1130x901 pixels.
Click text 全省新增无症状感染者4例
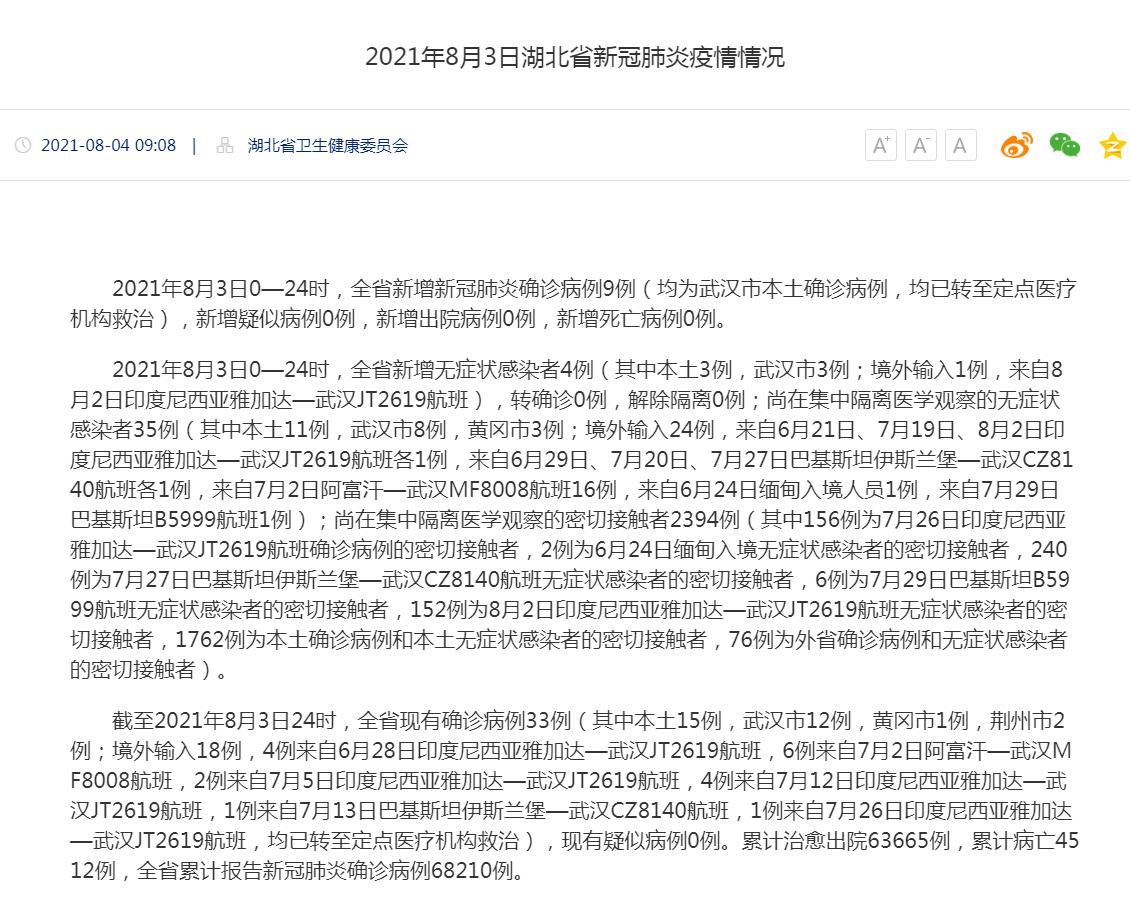click(472, 370)
